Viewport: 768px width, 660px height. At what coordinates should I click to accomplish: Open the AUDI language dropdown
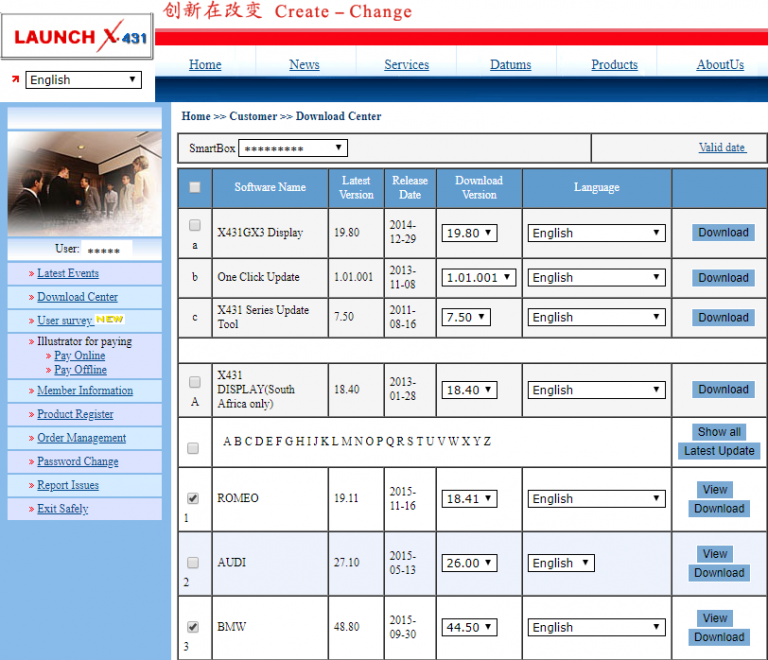tap(561, 563)
